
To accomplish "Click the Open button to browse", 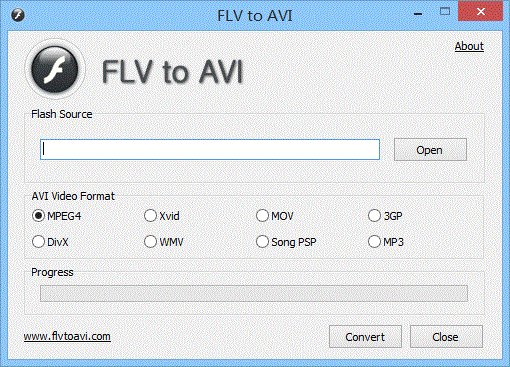I will tap(430, 150).
